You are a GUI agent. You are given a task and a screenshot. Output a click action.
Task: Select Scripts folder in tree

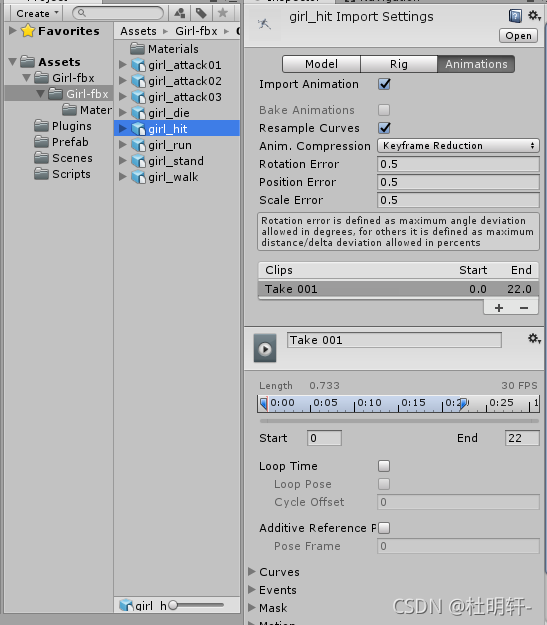tap(62, 174)
